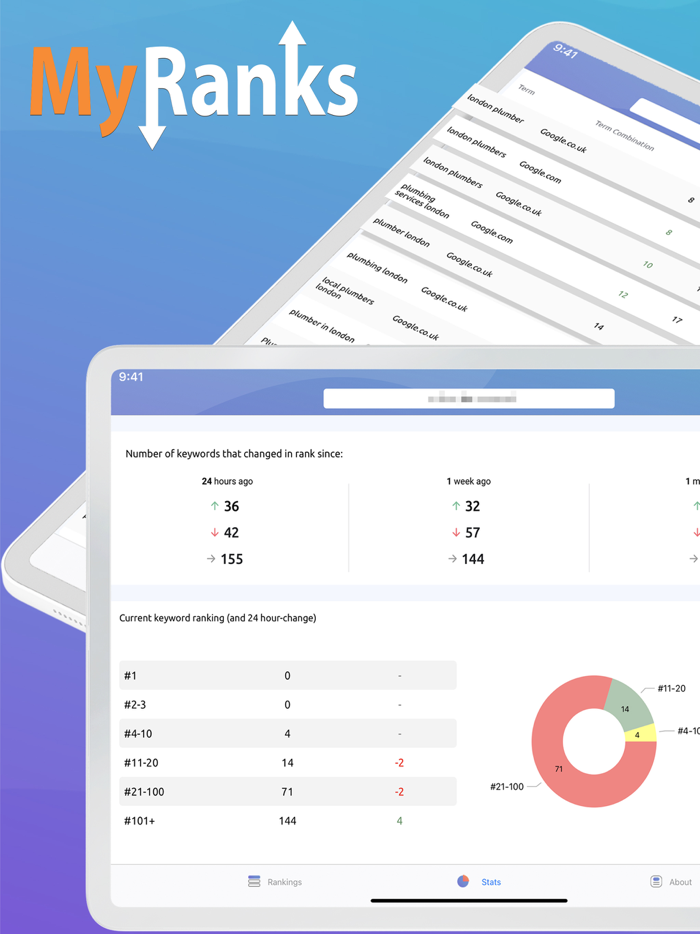Viewport: 700px width, 934px height.
Task: Click the green 4 change in #101+ row
Action: (x=399, y=821)
